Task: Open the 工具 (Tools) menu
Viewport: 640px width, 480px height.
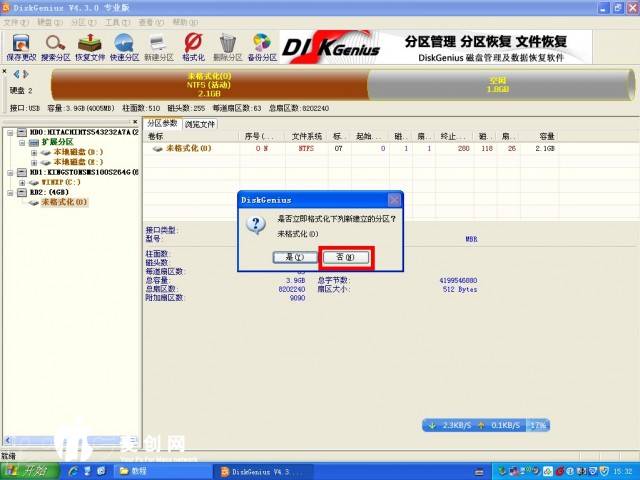Action: [x=116, y=21]
